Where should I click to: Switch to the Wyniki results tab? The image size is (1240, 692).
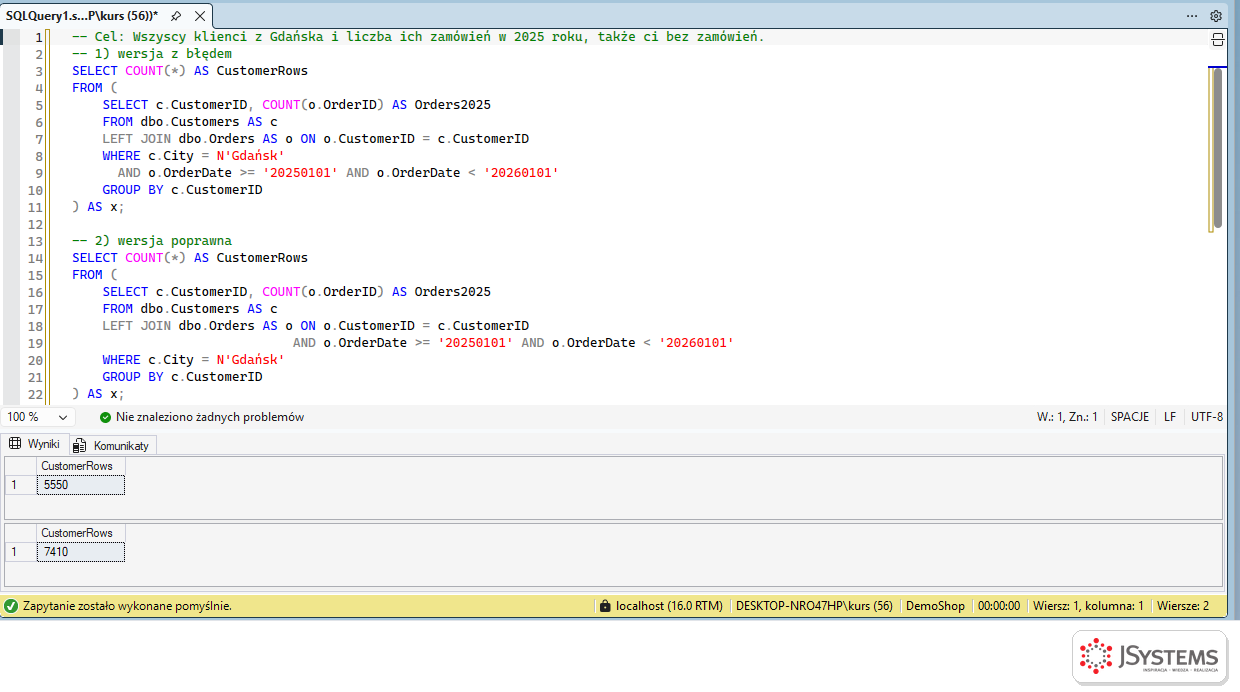coord(34,444)
